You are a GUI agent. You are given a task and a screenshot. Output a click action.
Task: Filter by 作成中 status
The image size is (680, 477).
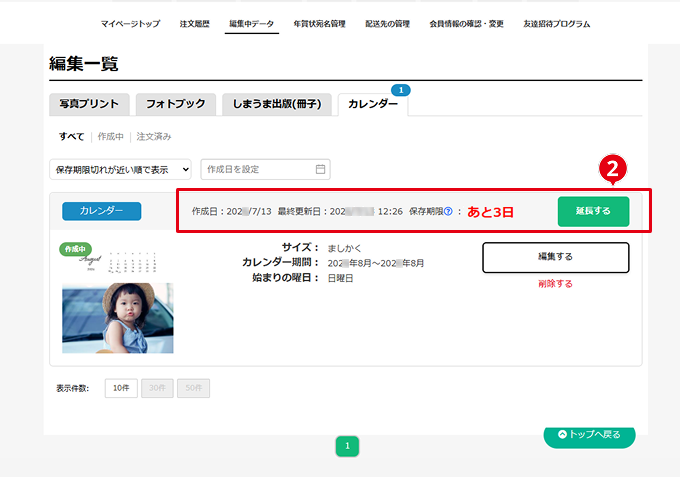point(111,137)
